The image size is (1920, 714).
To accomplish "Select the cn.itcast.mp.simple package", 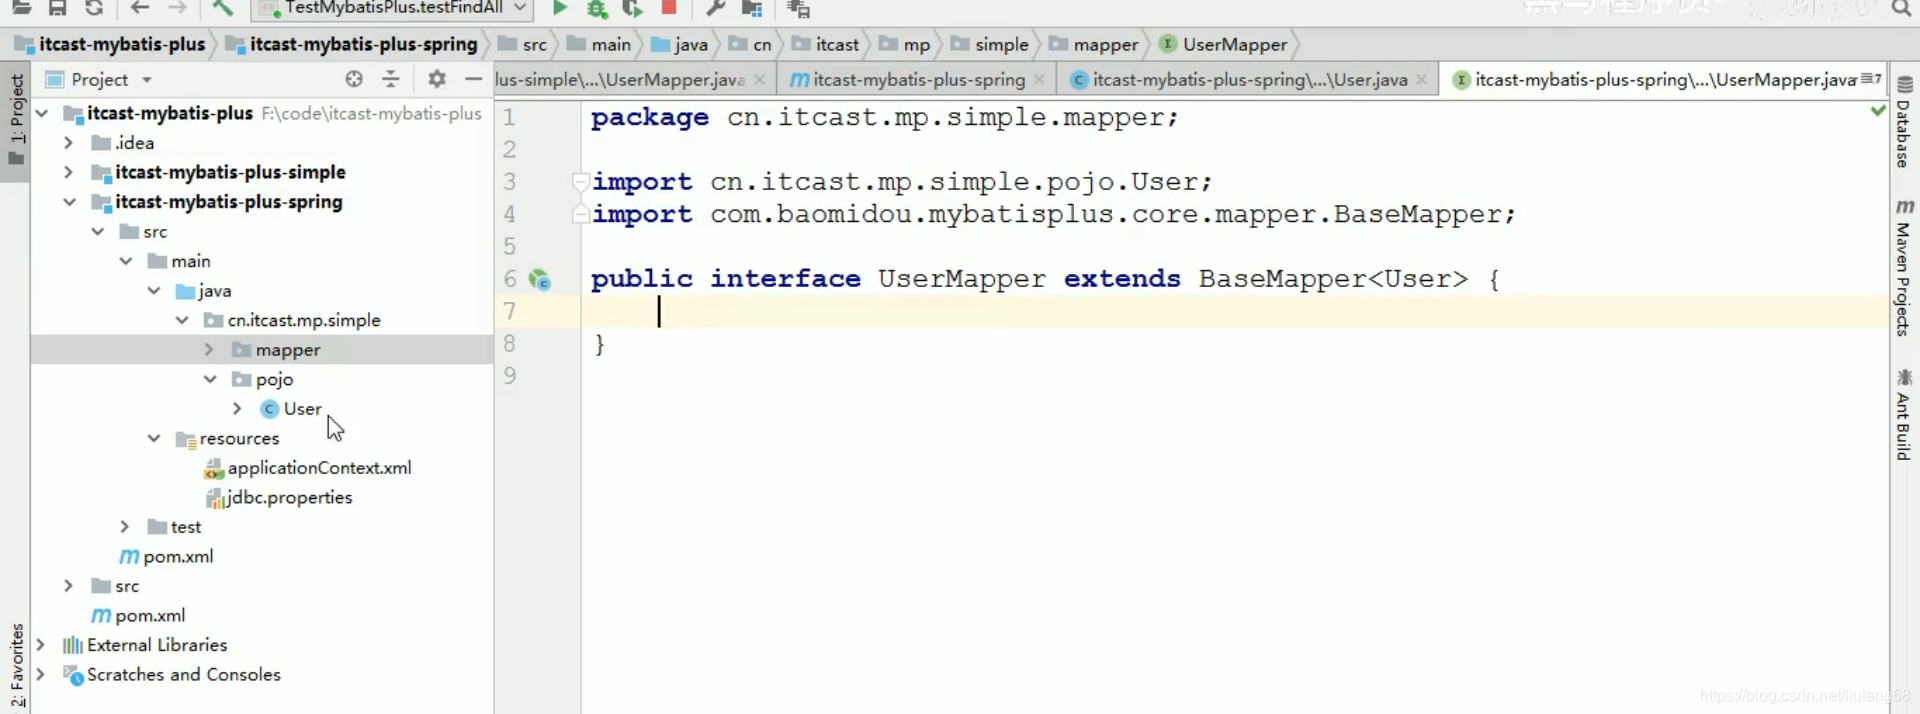I will [303, 320].
